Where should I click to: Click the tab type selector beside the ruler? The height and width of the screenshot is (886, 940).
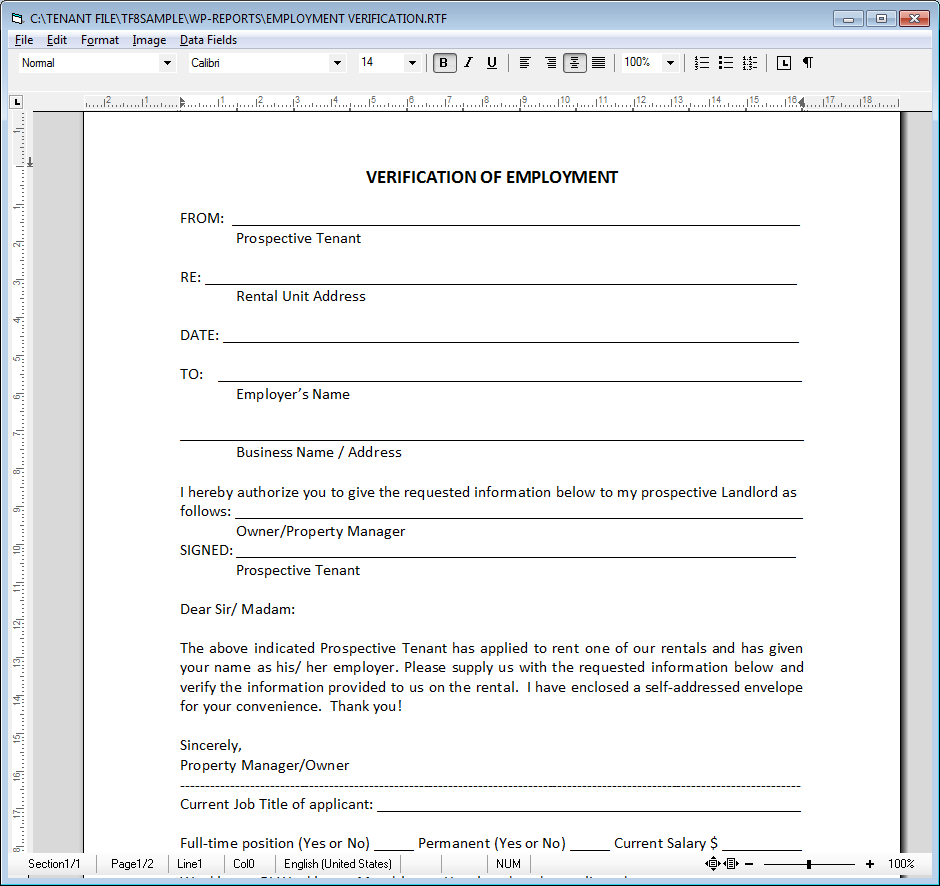click(x=16, y=101)
